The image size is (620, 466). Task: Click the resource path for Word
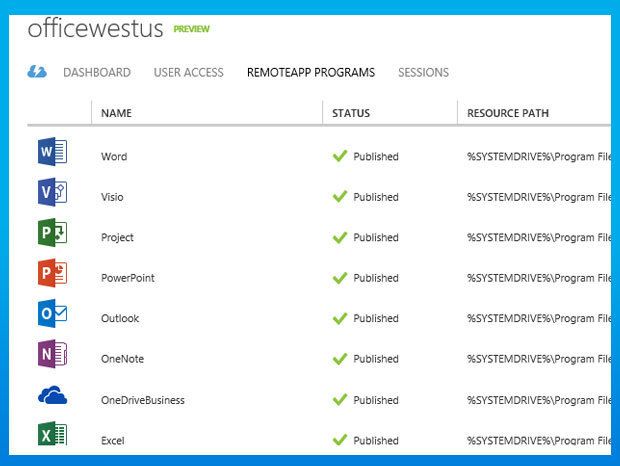click(x=539, y=157)
